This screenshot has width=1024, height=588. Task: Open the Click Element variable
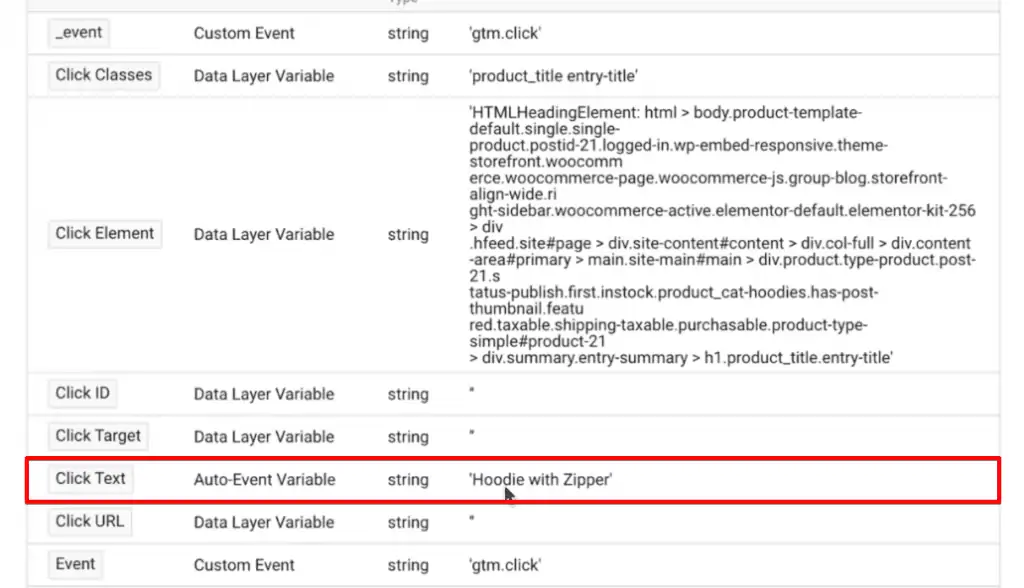(x=104, y=233)
